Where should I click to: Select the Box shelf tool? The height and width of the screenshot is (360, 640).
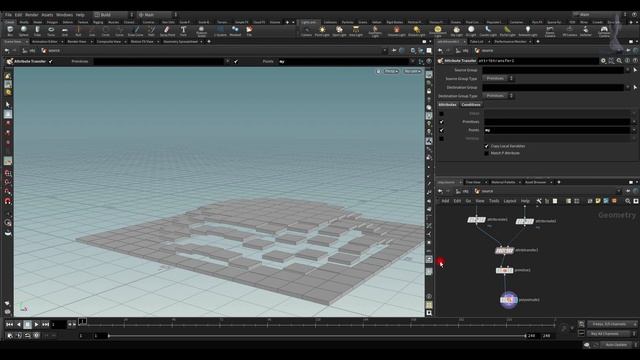pos(10,31)
